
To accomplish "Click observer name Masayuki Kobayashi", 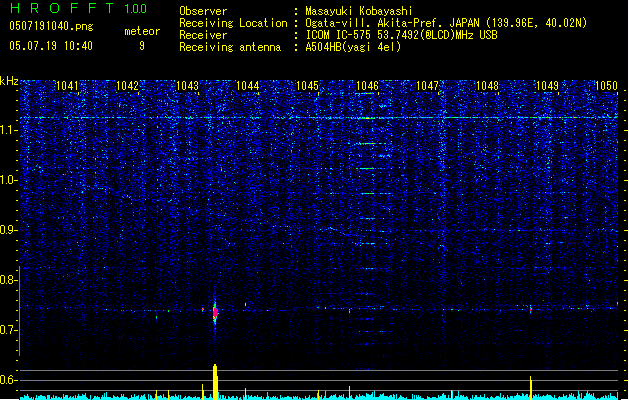I will pyautogui.click(x=359, y=11).
